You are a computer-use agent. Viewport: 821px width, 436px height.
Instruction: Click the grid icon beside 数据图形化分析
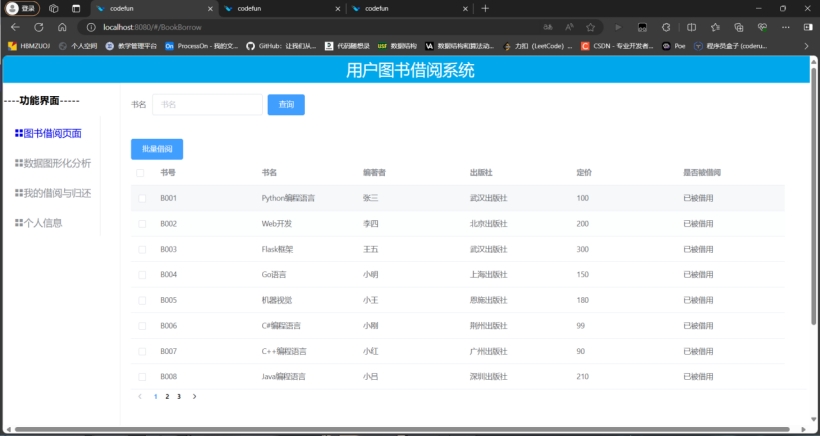pos(19,163)
